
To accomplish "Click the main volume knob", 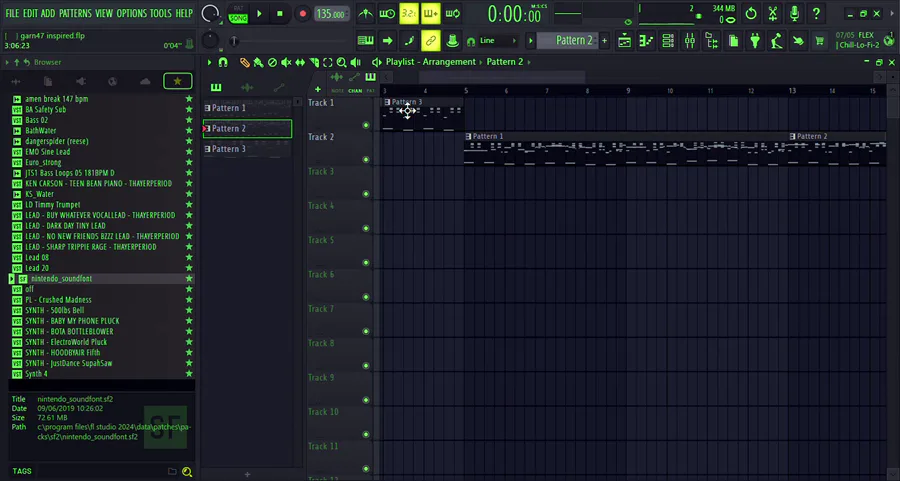I will click(210, 13).
